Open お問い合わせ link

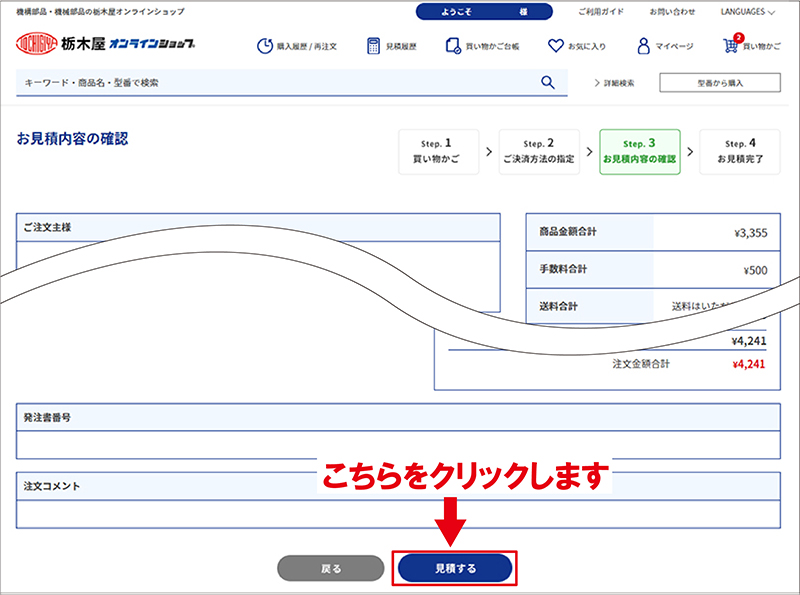click(672, 12)
